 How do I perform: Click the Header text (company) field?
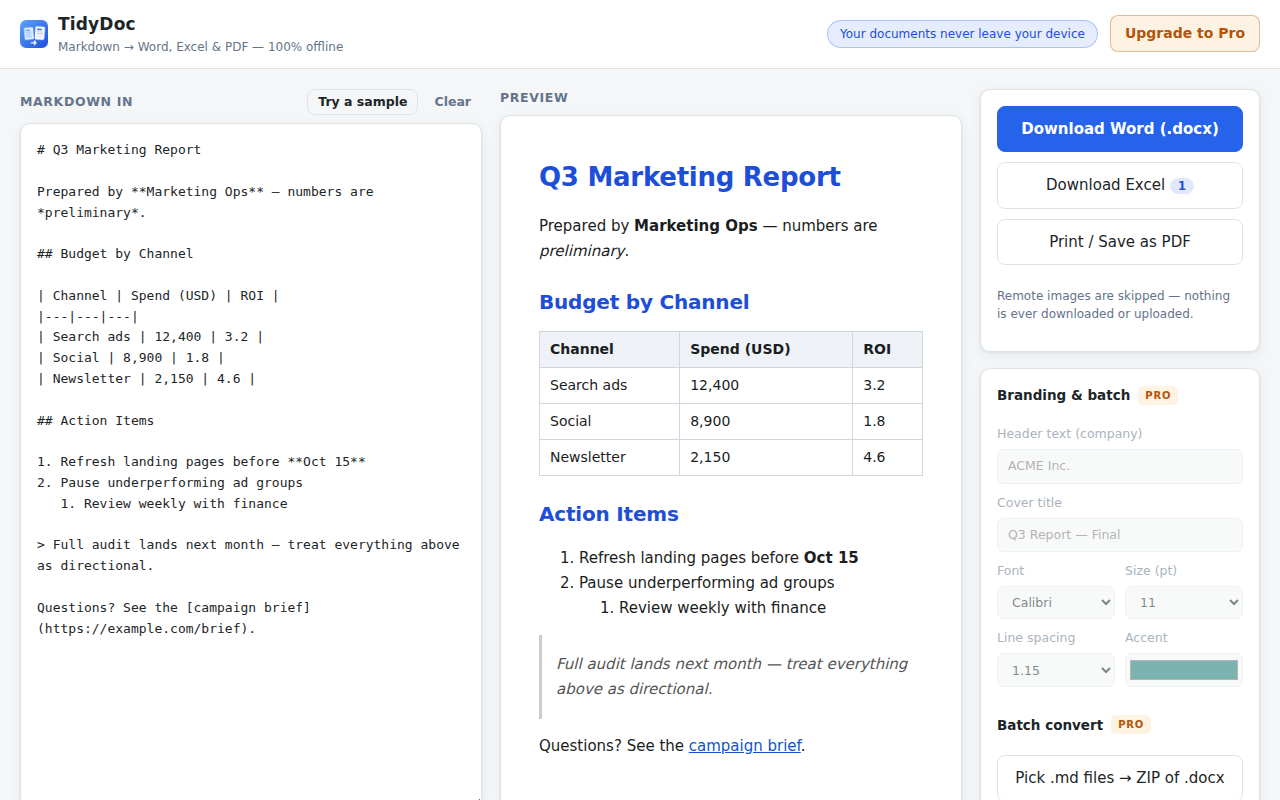[1120, 466]
